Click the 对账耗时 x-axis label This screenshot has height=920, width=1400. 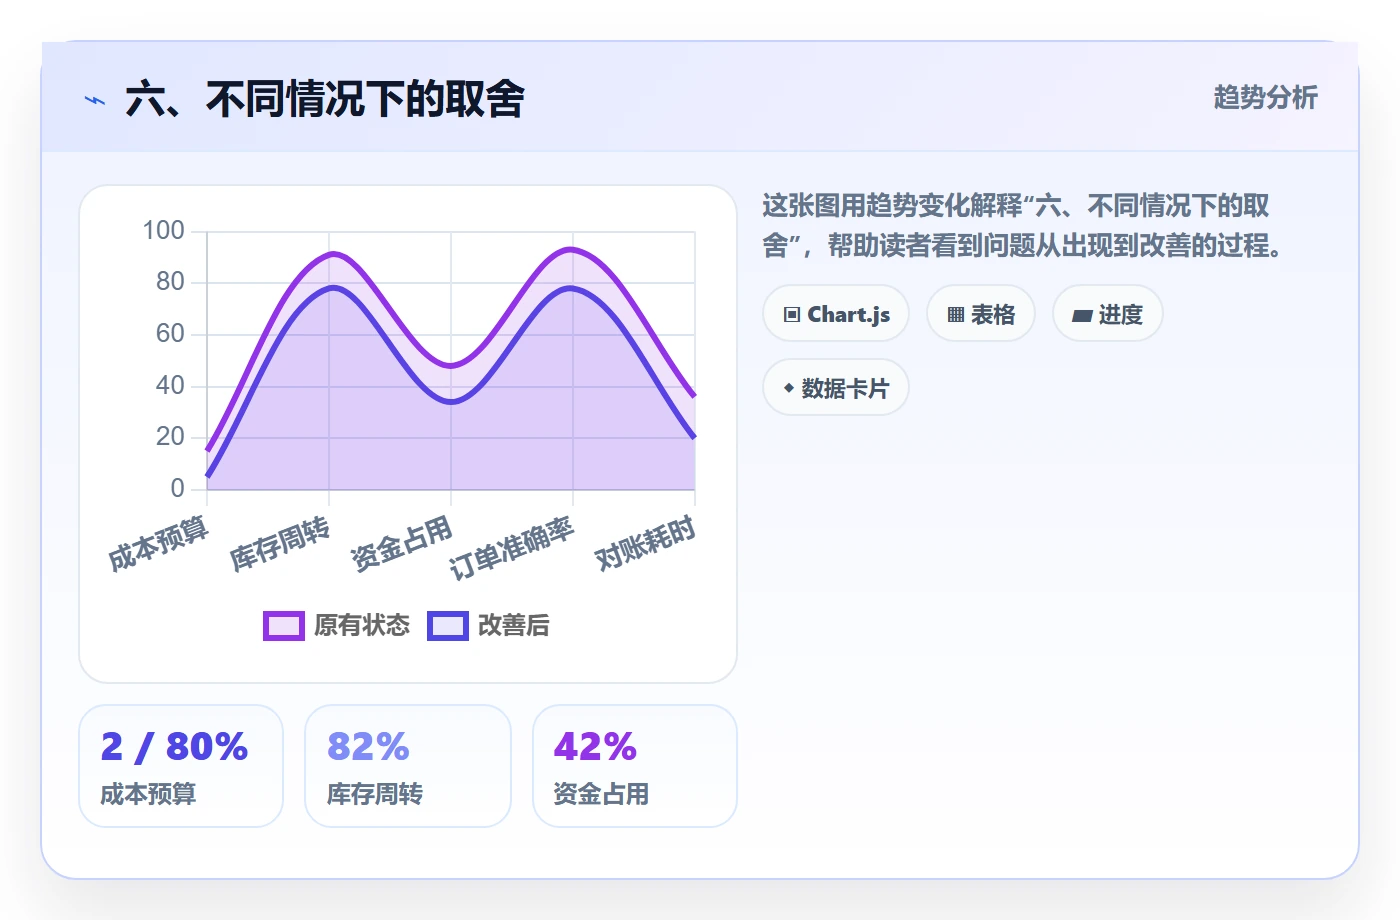645,544
